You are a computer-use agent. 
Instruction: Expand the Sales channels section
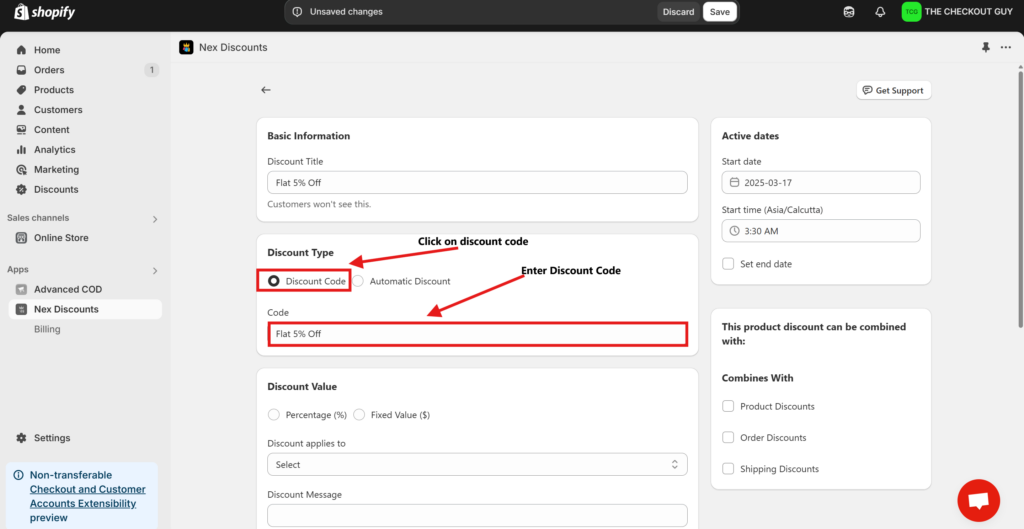tap(155, 219)
